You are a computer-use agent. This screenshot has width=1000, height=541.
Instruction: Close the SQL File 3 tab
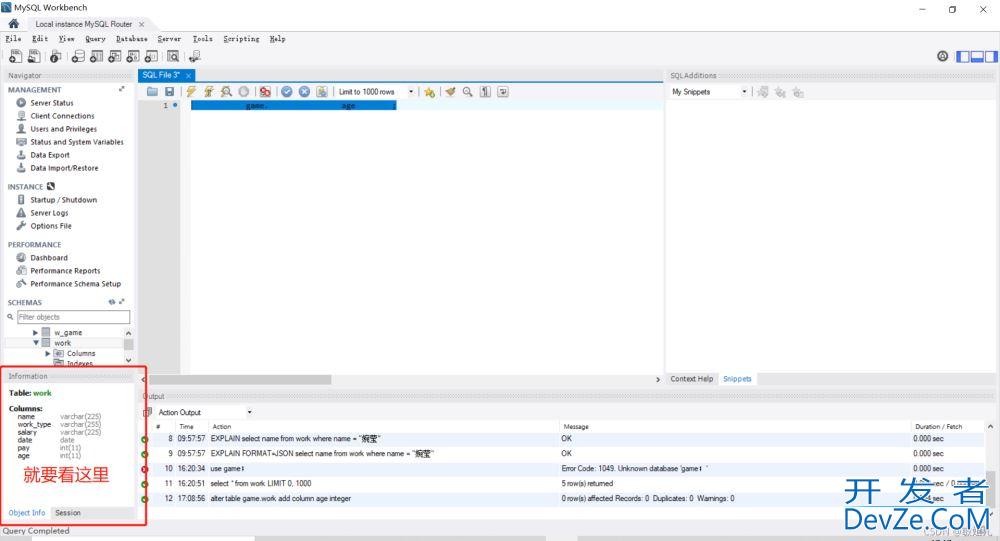(188, 75)
